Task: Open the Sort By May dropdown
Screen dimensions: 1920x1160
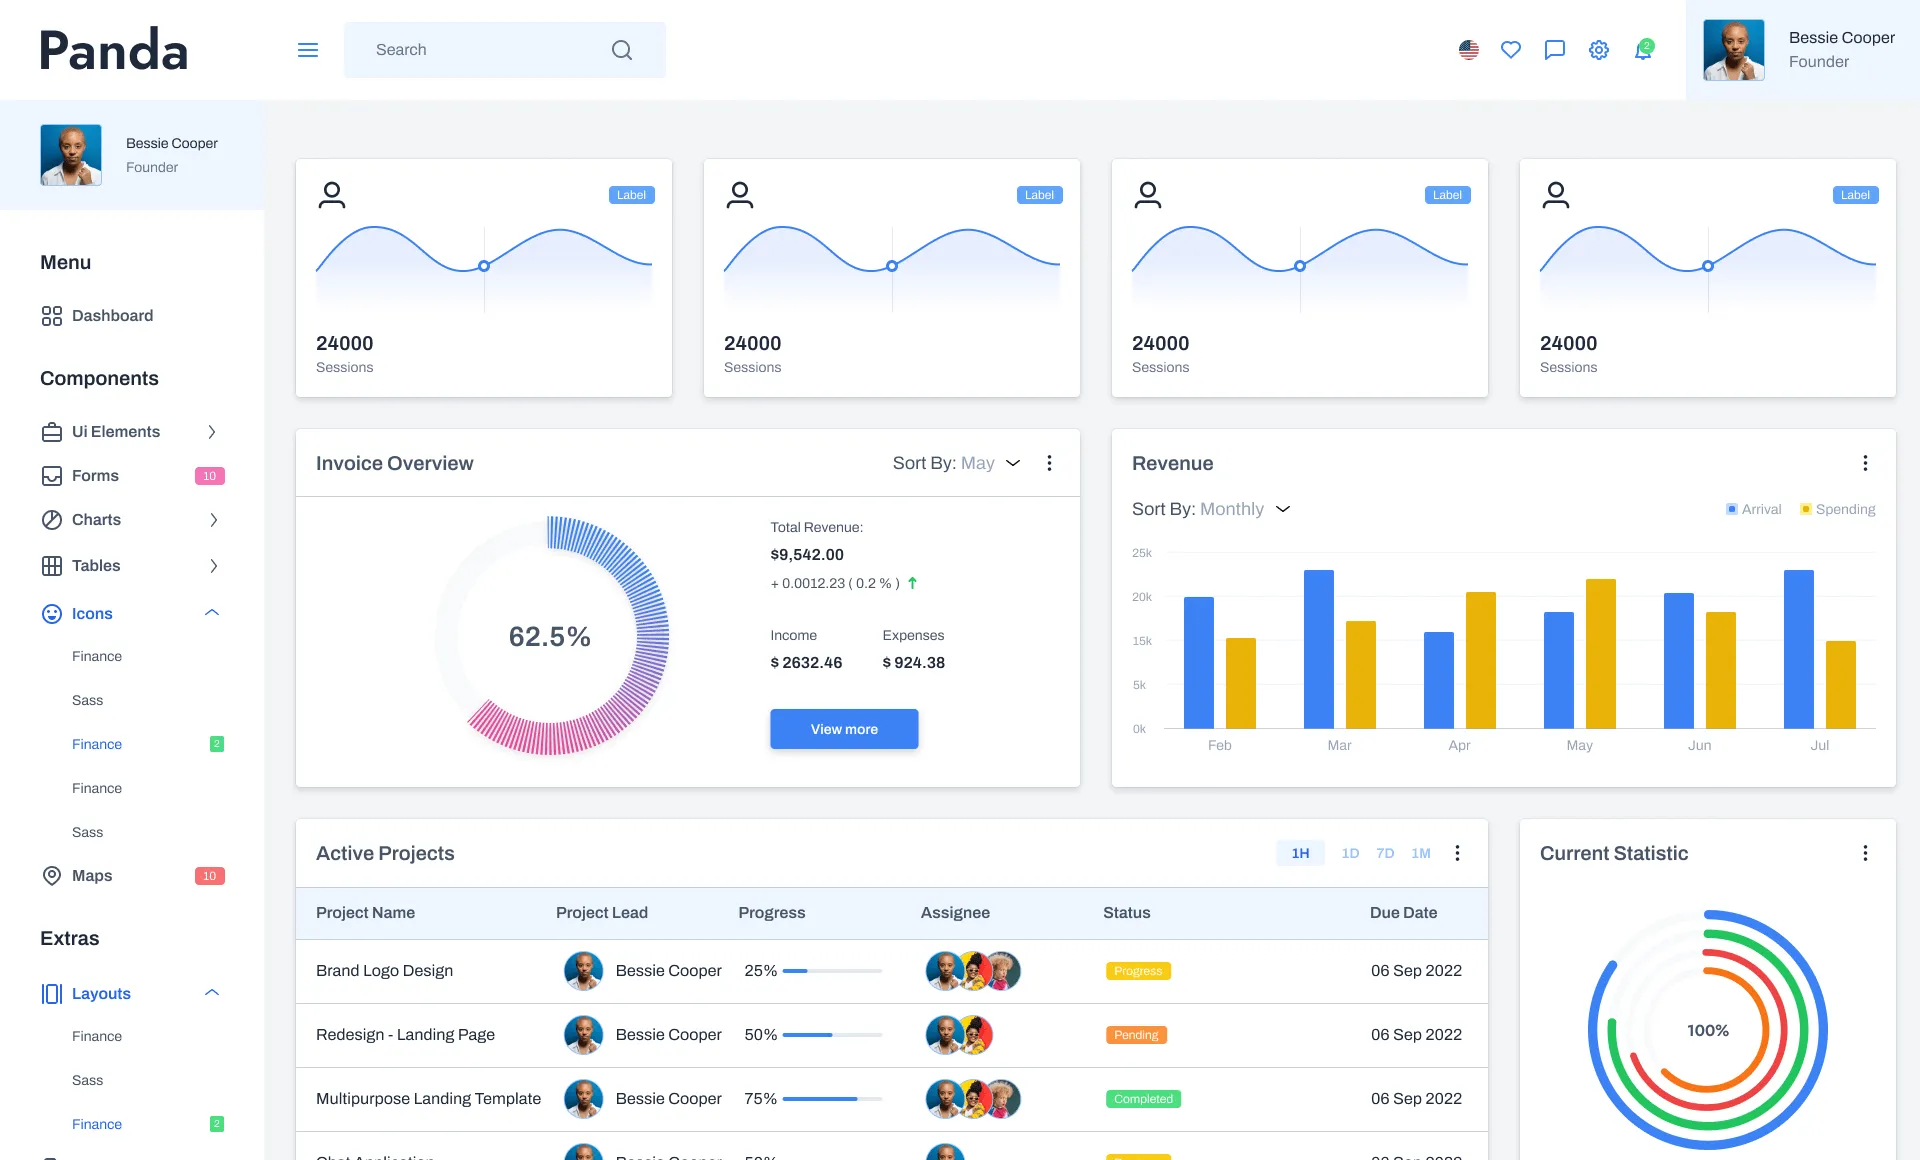Action: pos(957,463)
